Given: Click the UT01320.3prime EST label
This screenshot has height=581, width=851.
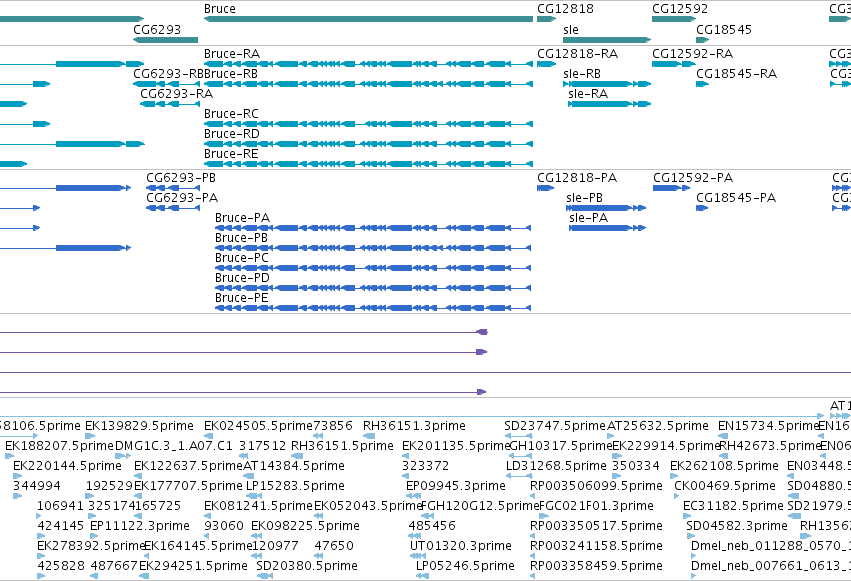Looking at the screenshot, I should (461, 546).
